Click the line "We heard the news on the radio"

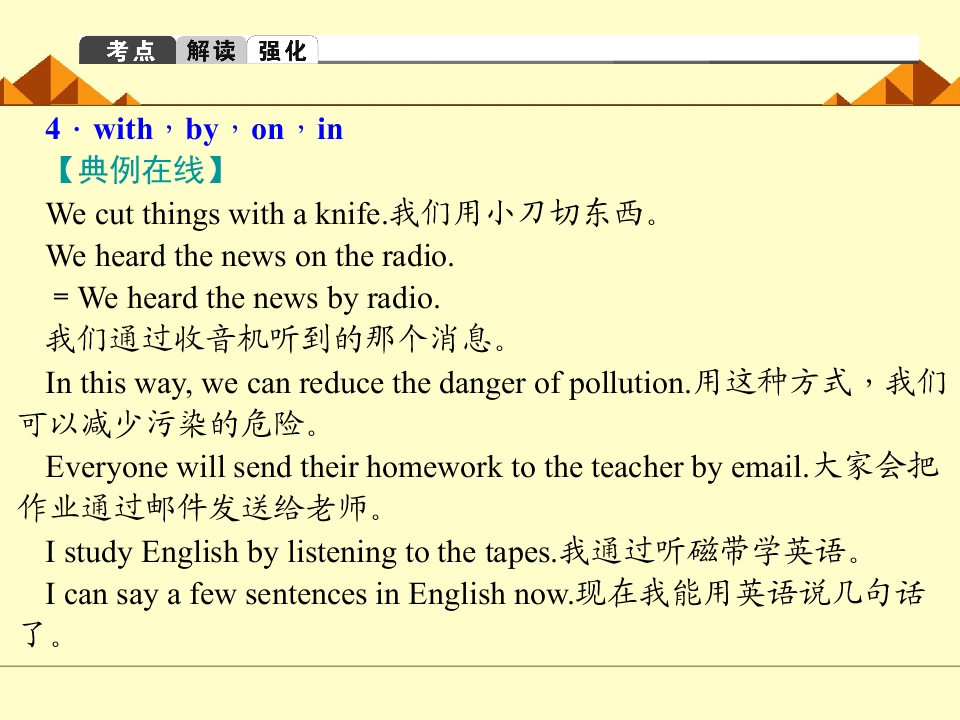click(250, 256)
